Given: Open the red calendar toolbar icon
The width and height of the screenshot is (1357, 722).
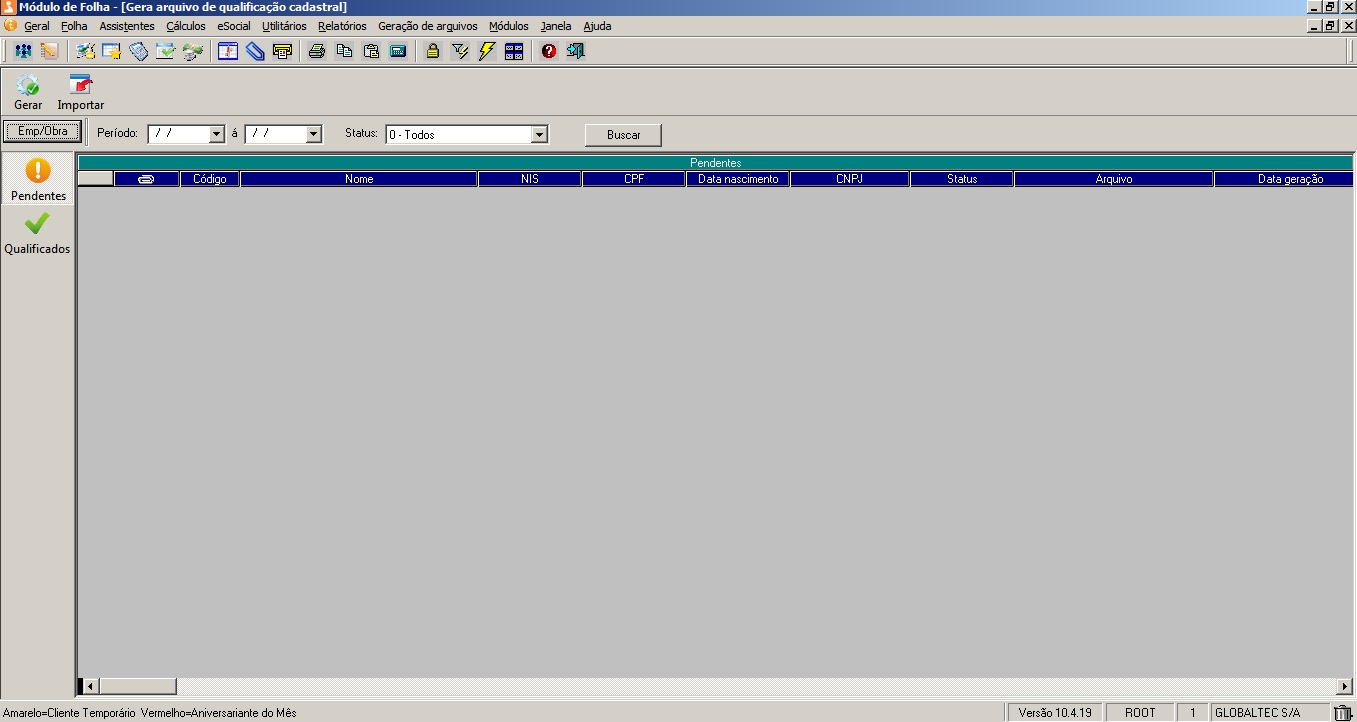Looking at the screenshot, I should 228,51.
